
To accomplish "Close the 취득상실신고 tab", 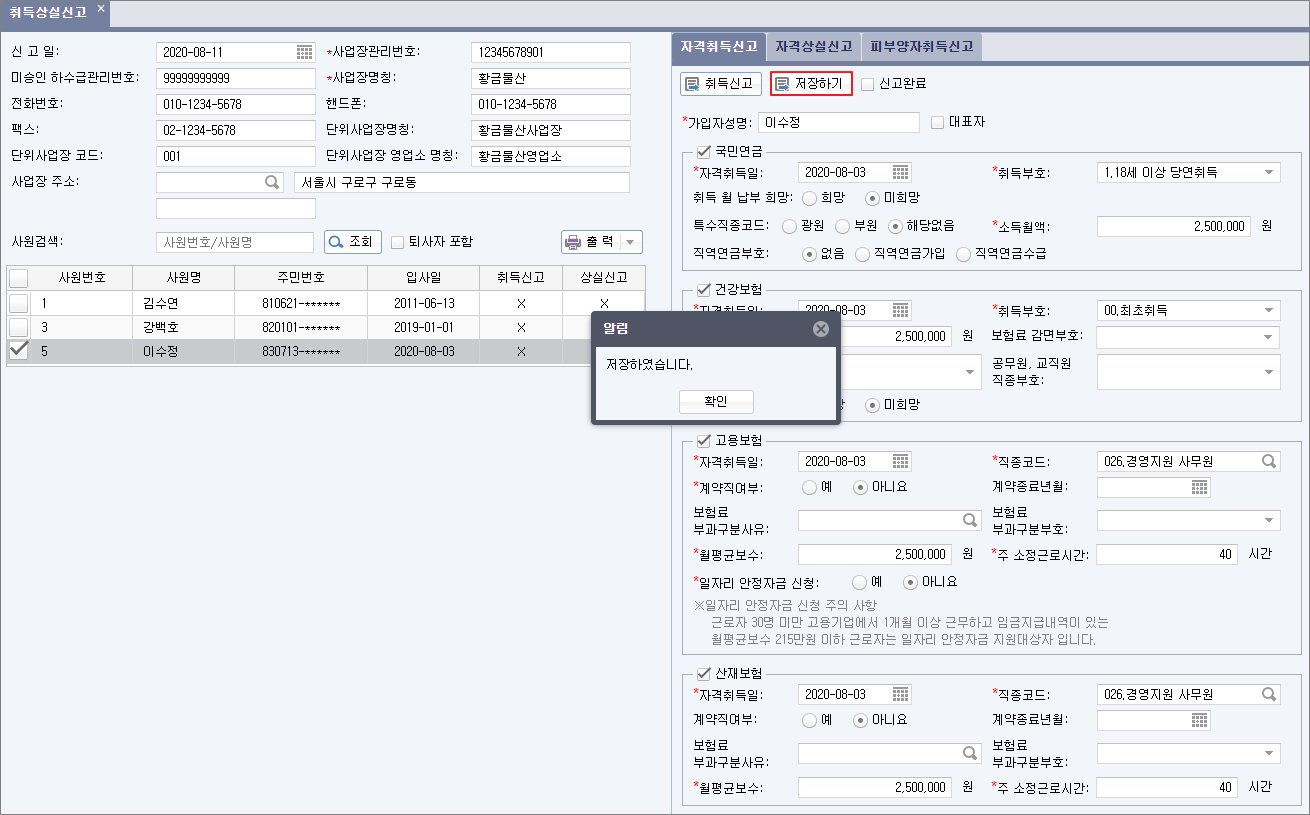I will click(x=101, y=9).
